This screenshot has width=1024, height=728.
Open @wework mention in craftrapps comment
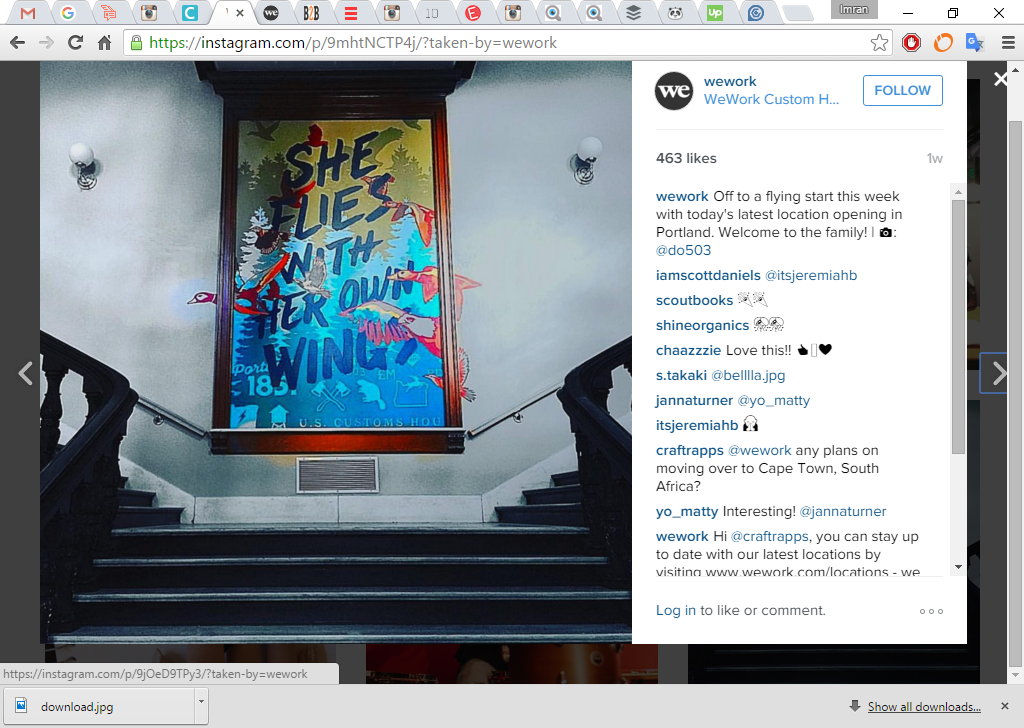760,451
